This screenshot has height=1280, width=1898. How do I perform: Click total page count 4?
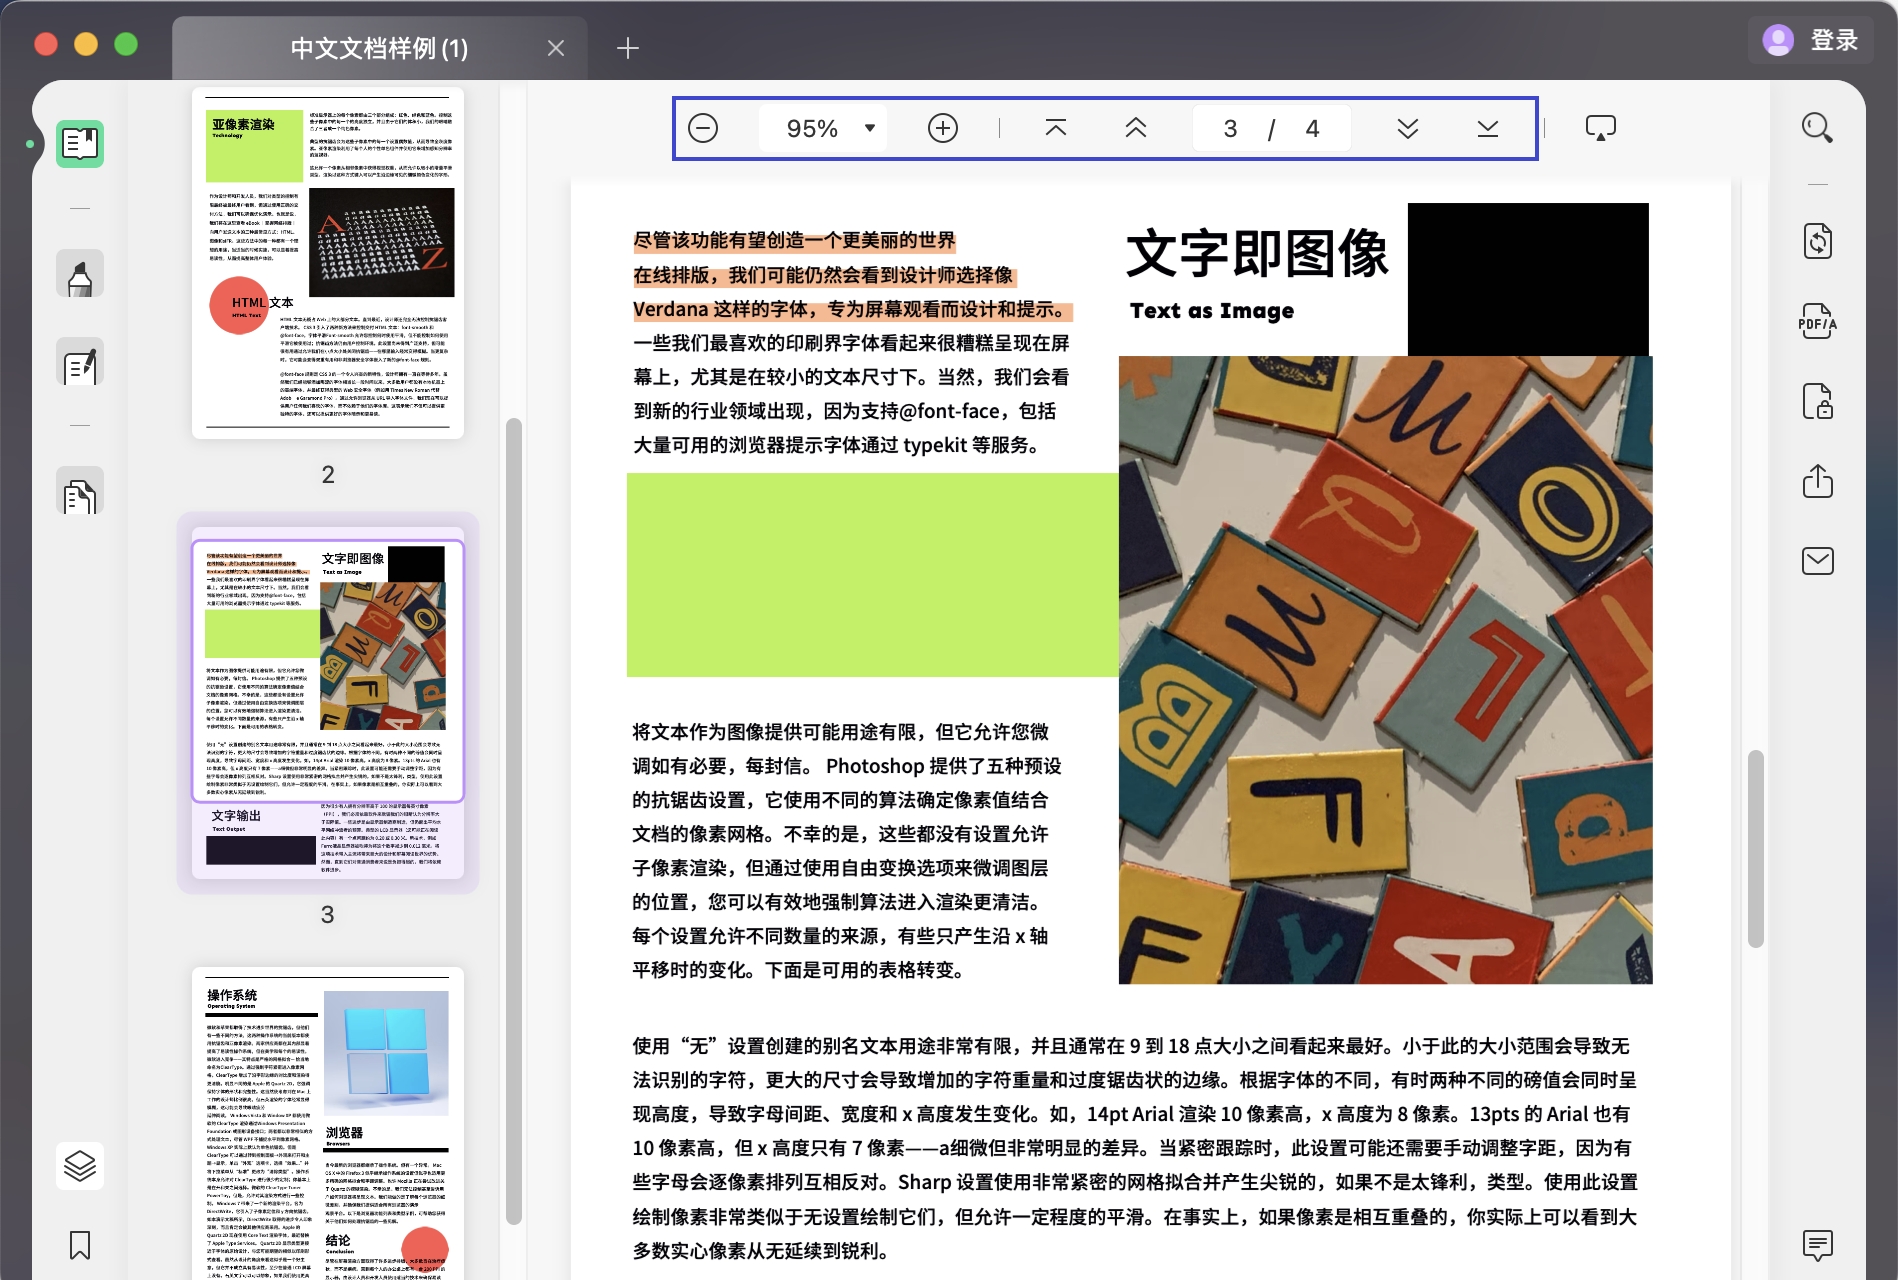(x=1312, y=128)
